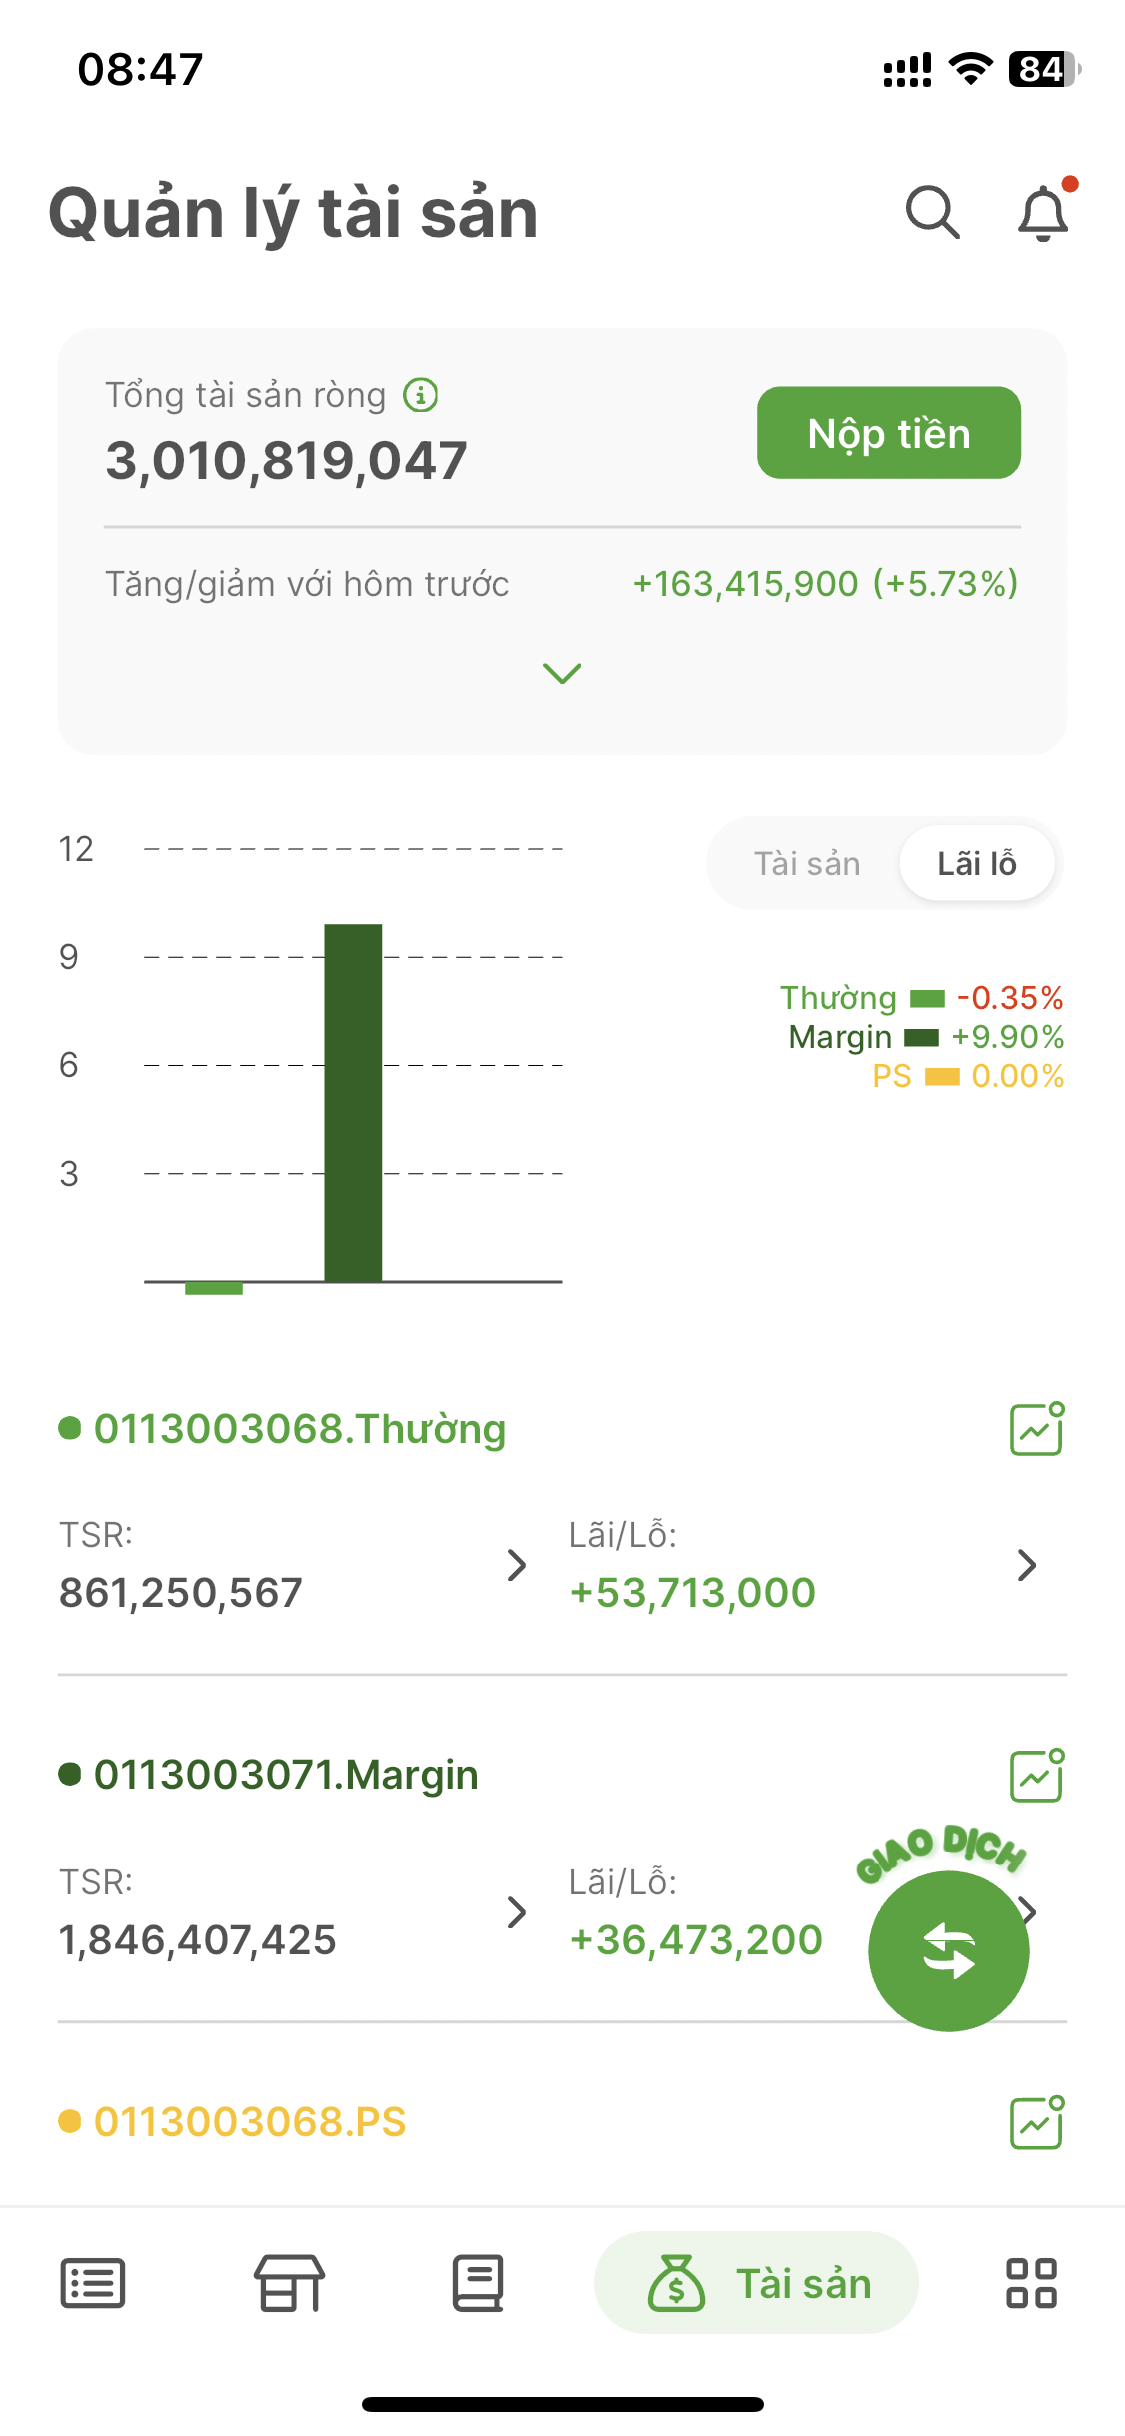1125x2436 pixels.
Task: Open the book icon tab in bottom bar
Action: pos(478,2284)
